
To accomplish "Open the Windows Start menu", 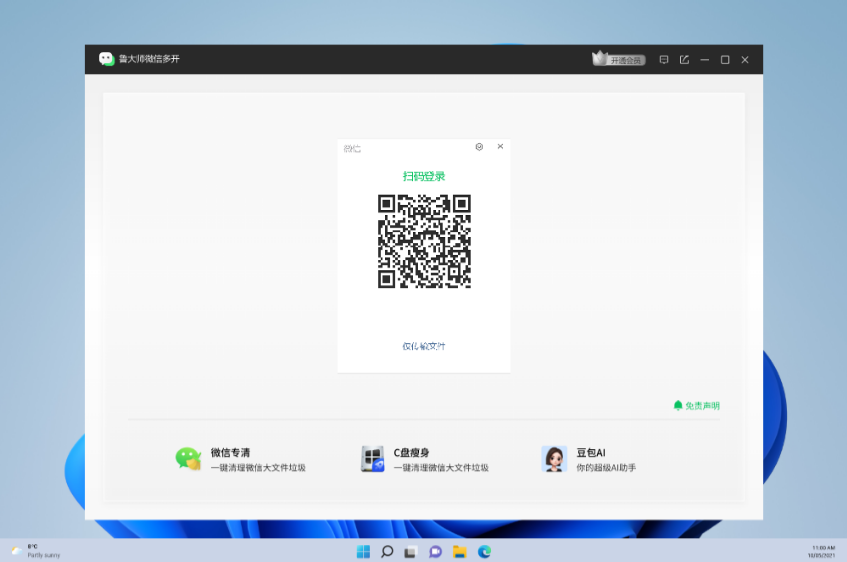I will coord(364,552).
